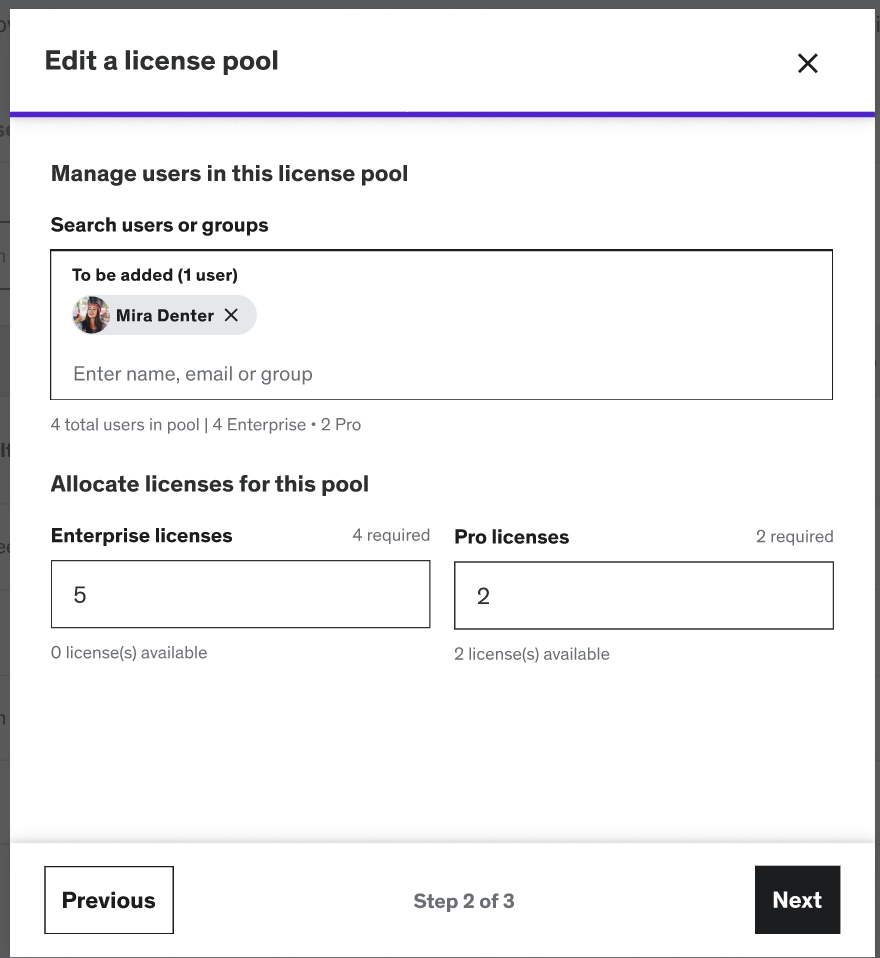Remove Mira Denter from users to be added

[x=231, y=315]
